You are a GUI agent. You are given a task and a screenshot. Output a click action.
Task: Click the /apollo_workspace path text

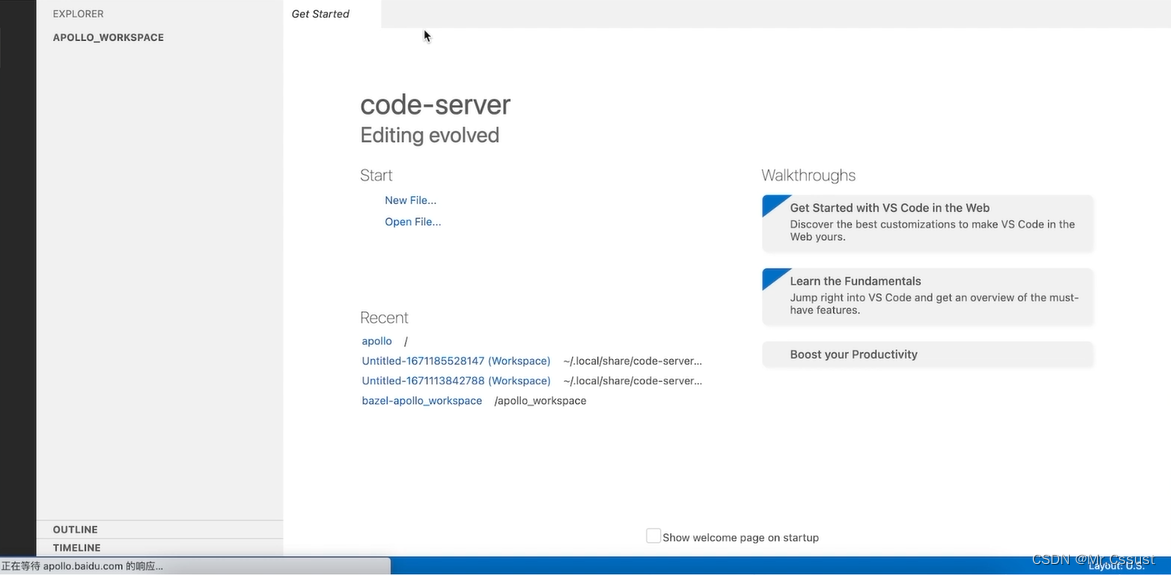click(x=540, y=401)
